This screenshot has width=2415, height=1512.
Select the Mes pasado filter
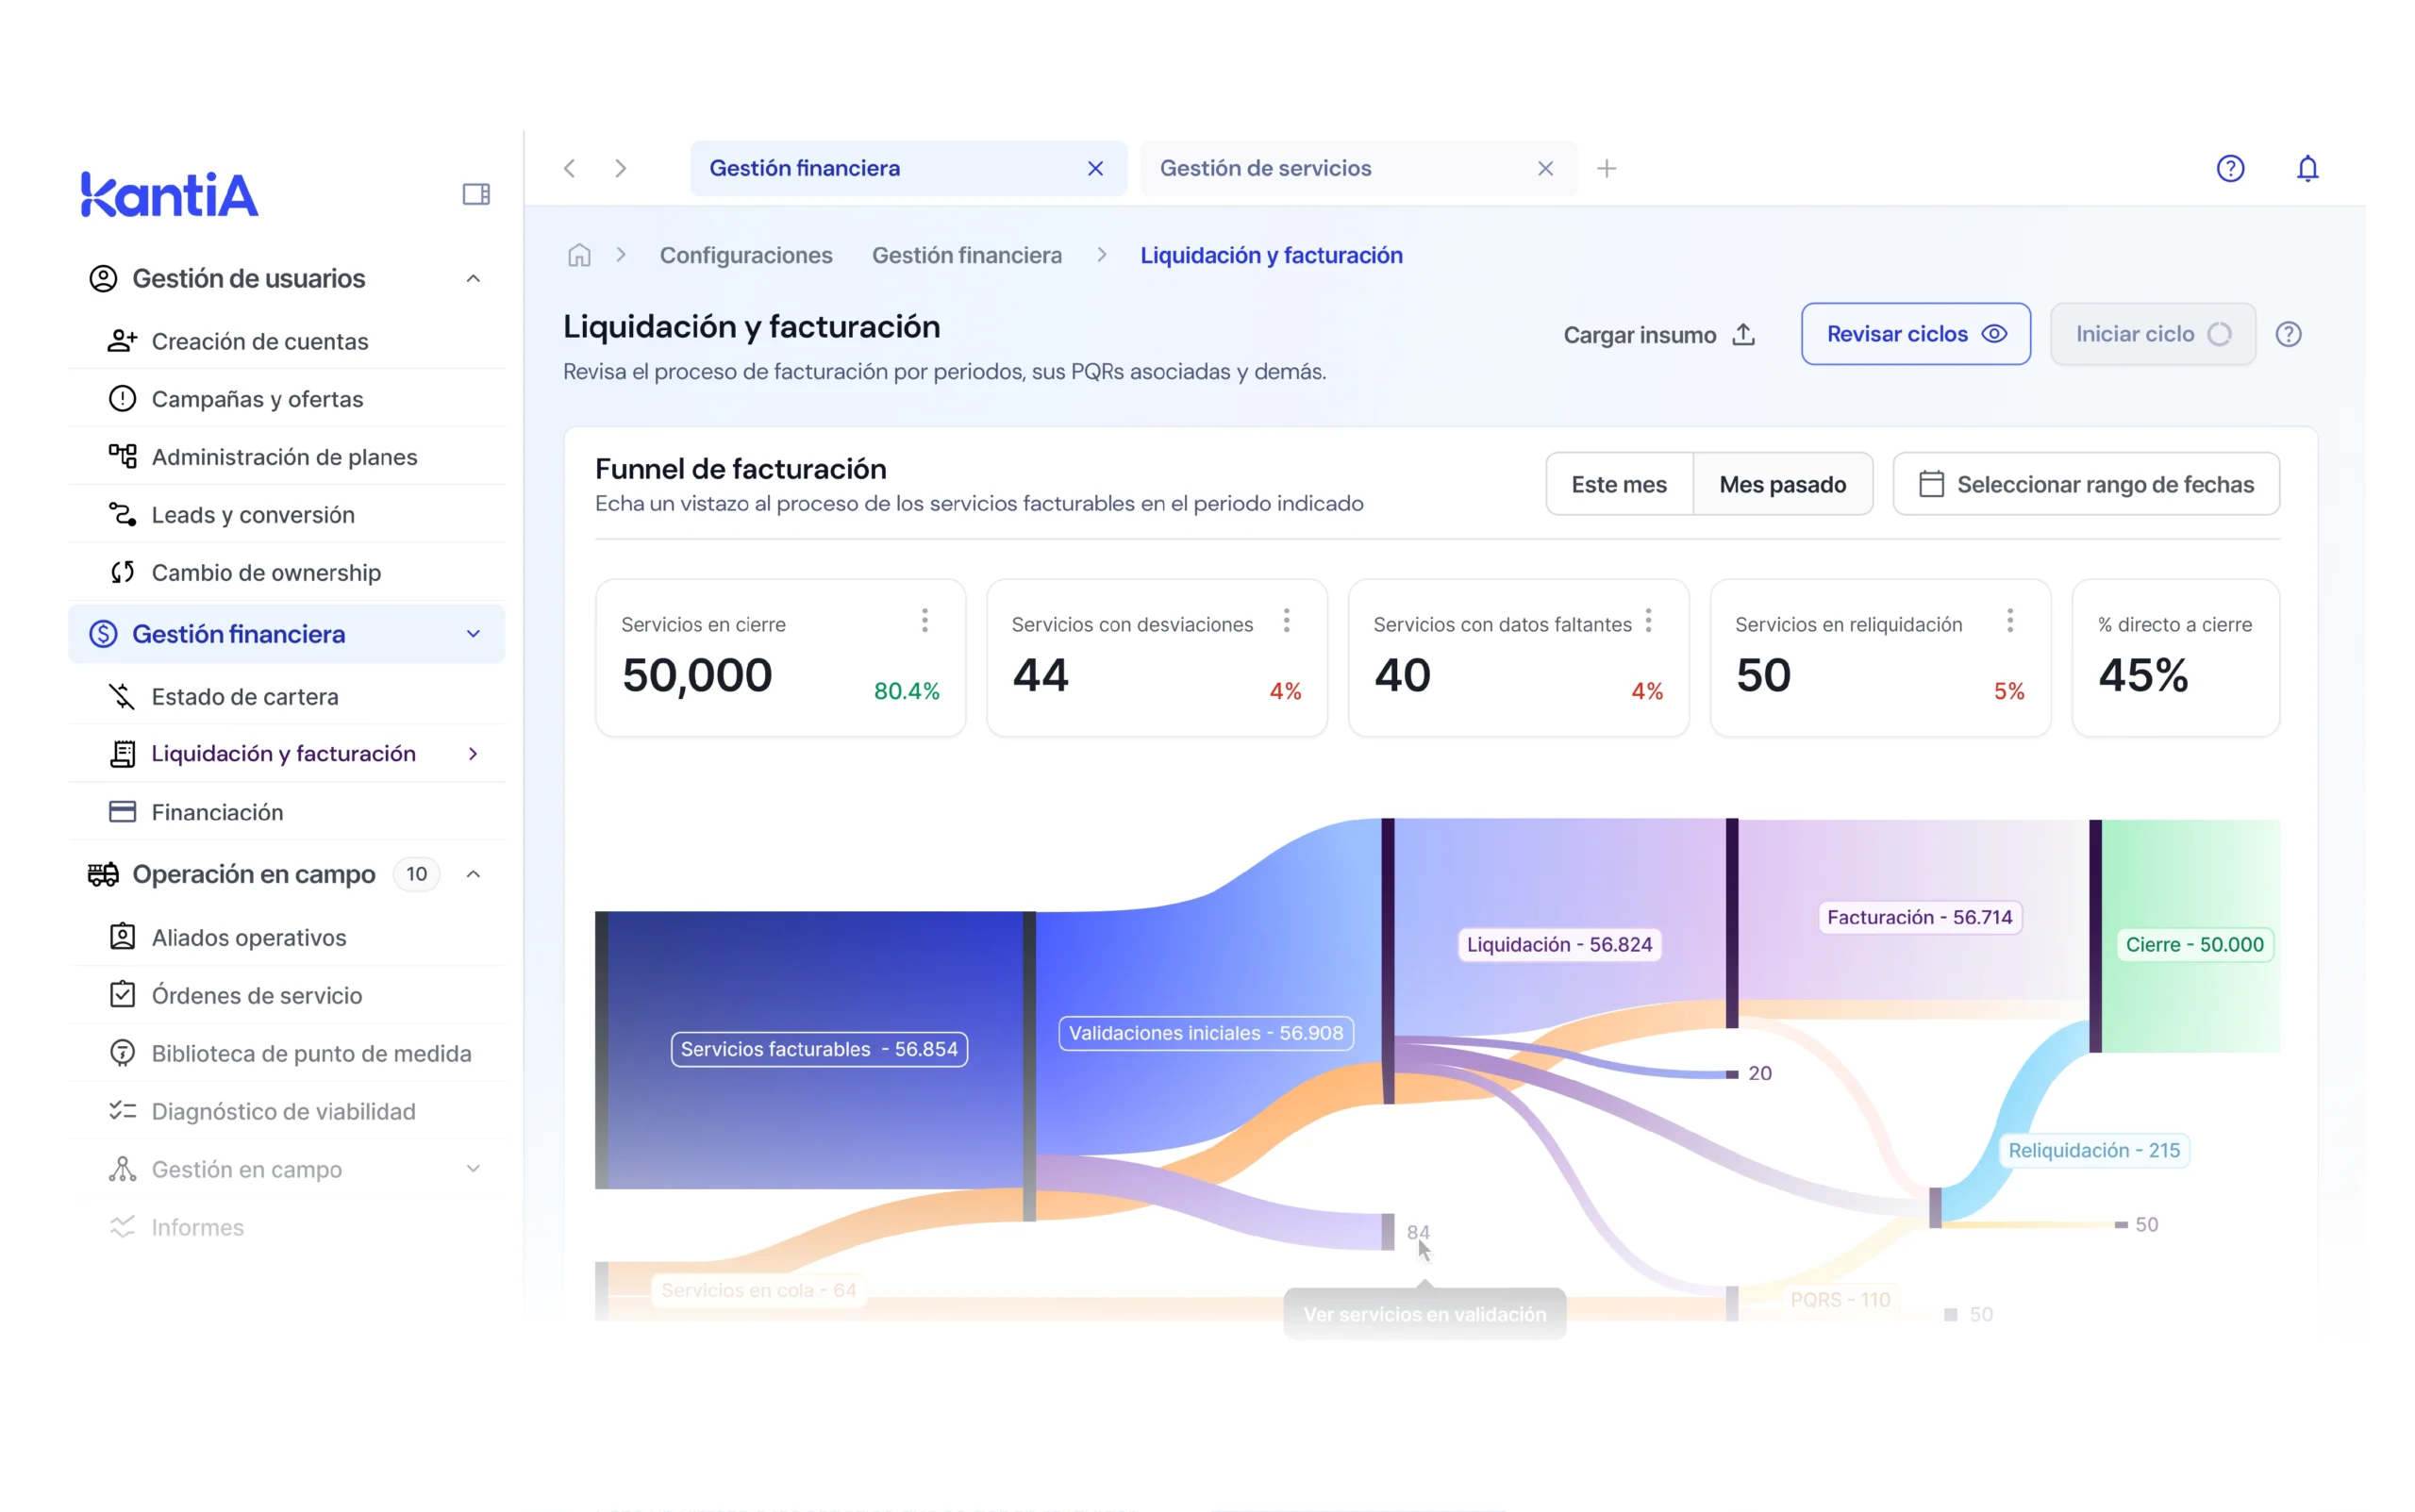[1783, 483]
